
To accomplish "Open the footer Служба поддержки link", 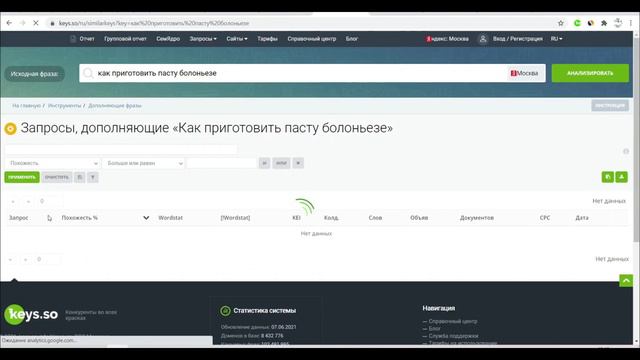I will [453, 336].
